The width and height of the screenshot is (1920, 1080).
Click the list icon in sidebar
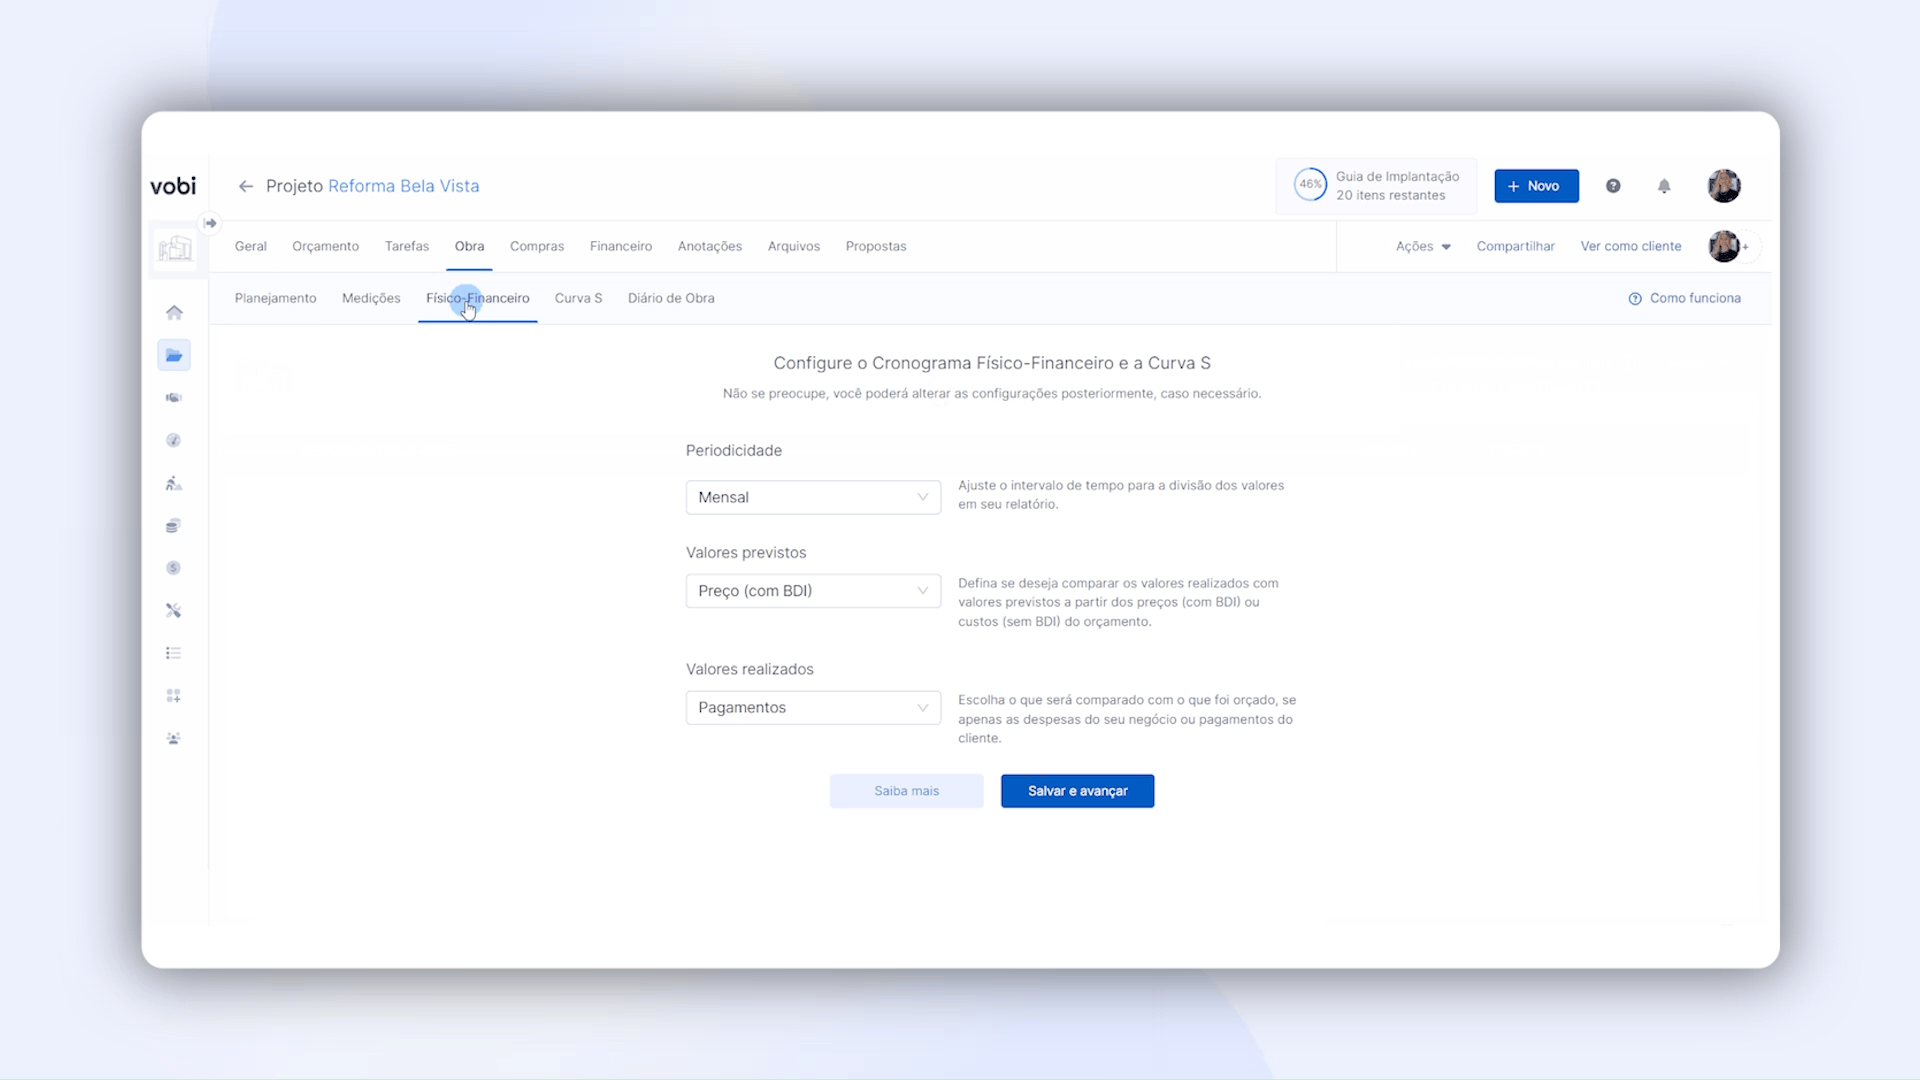(x=174, y=653)
